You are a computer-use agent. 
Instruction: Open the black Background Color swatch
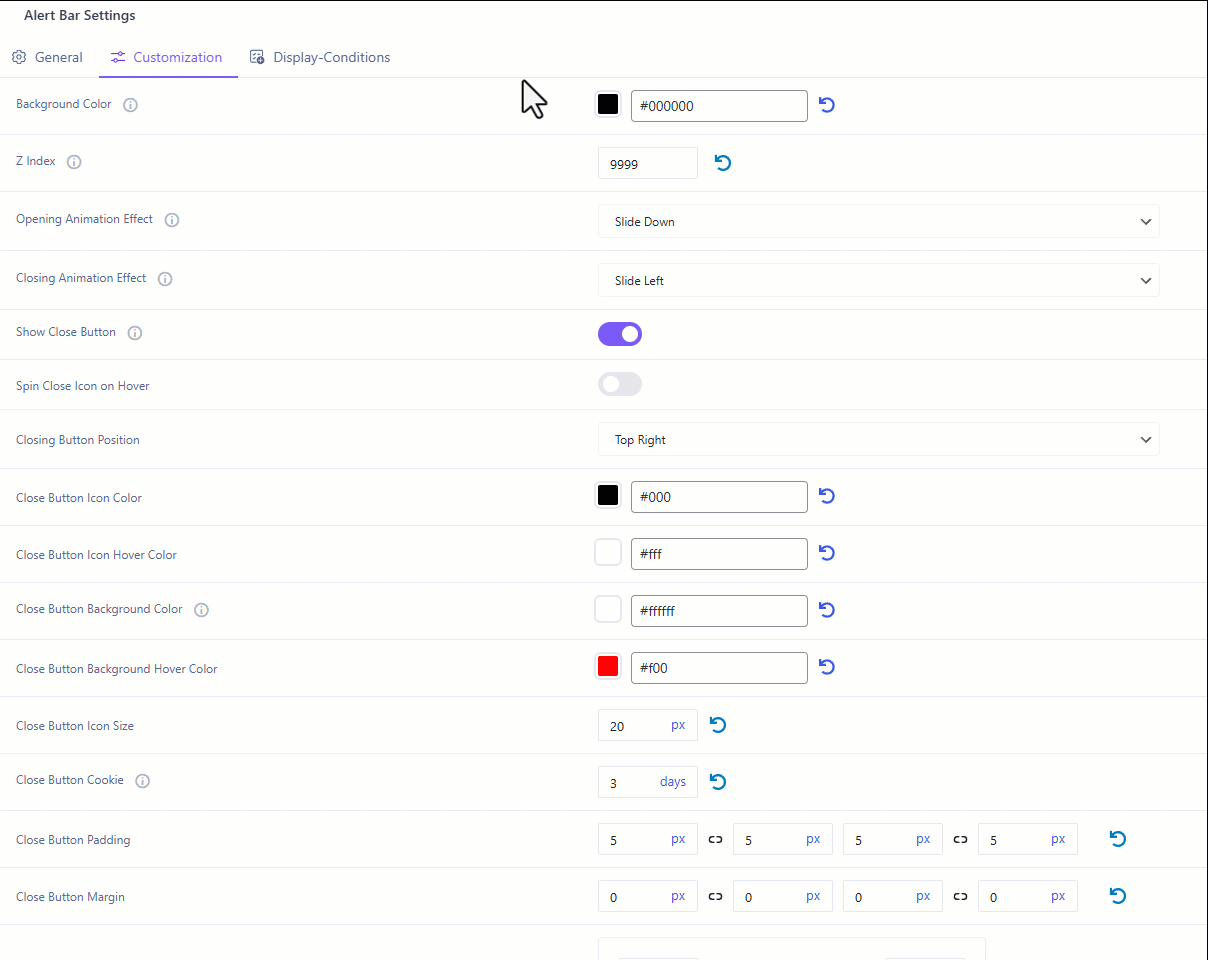click(x=608, y=105)
